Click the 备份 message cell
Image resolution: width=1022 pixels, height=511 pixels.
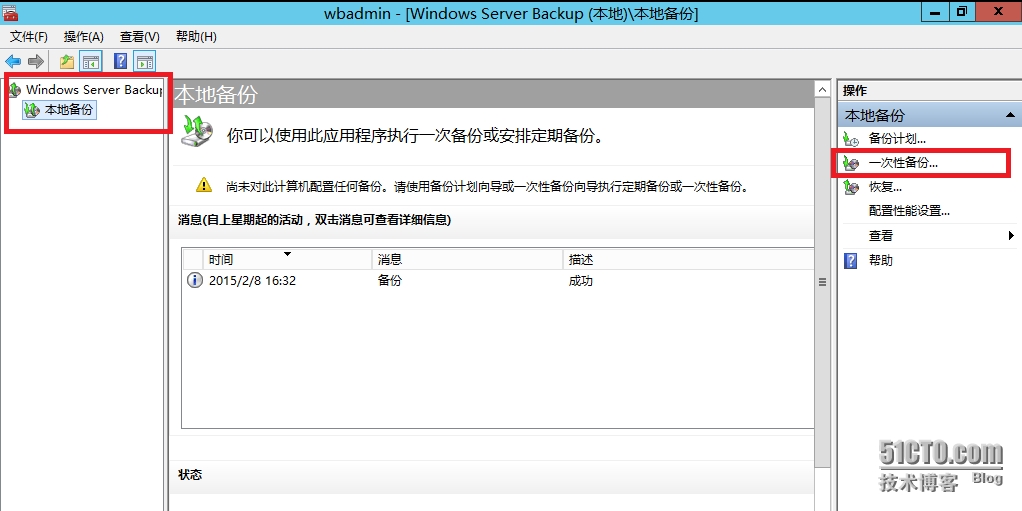pos(390,281)
